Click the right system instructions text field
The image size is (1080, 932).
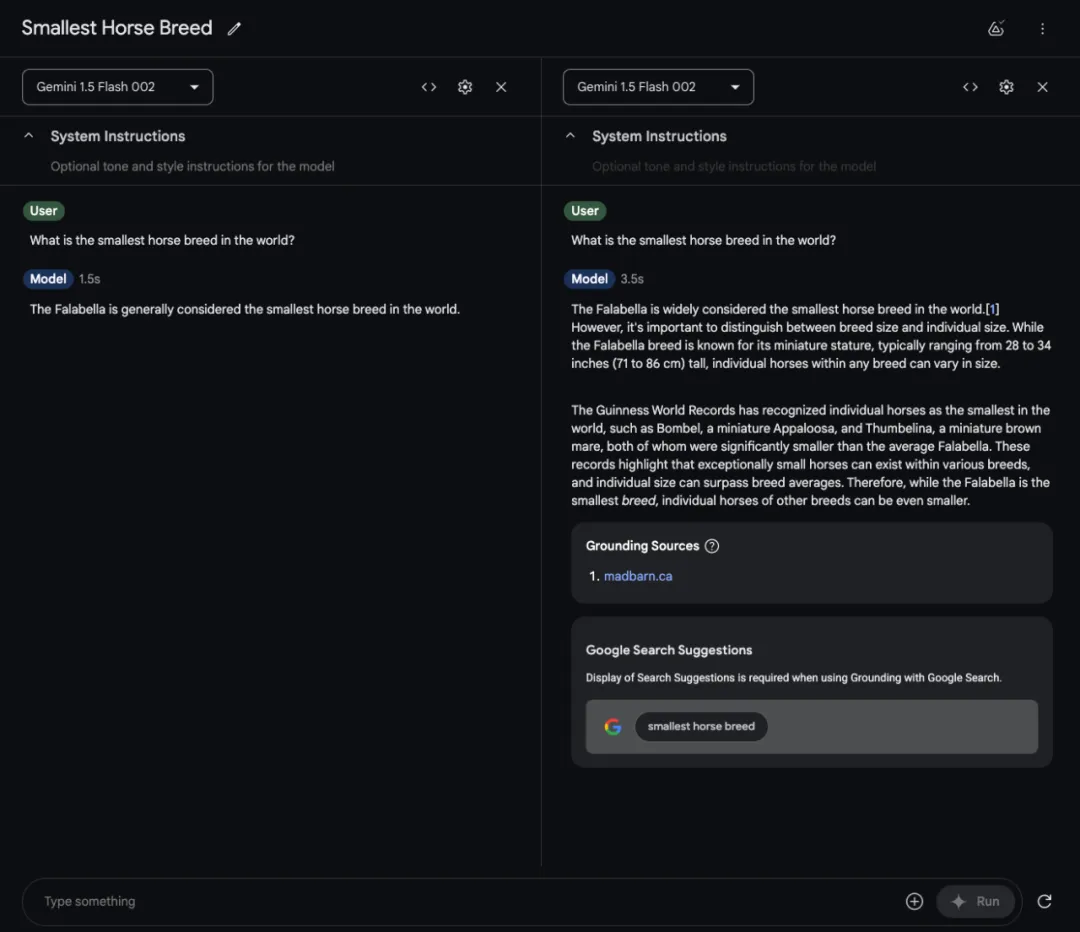click(x=734, y=166)
